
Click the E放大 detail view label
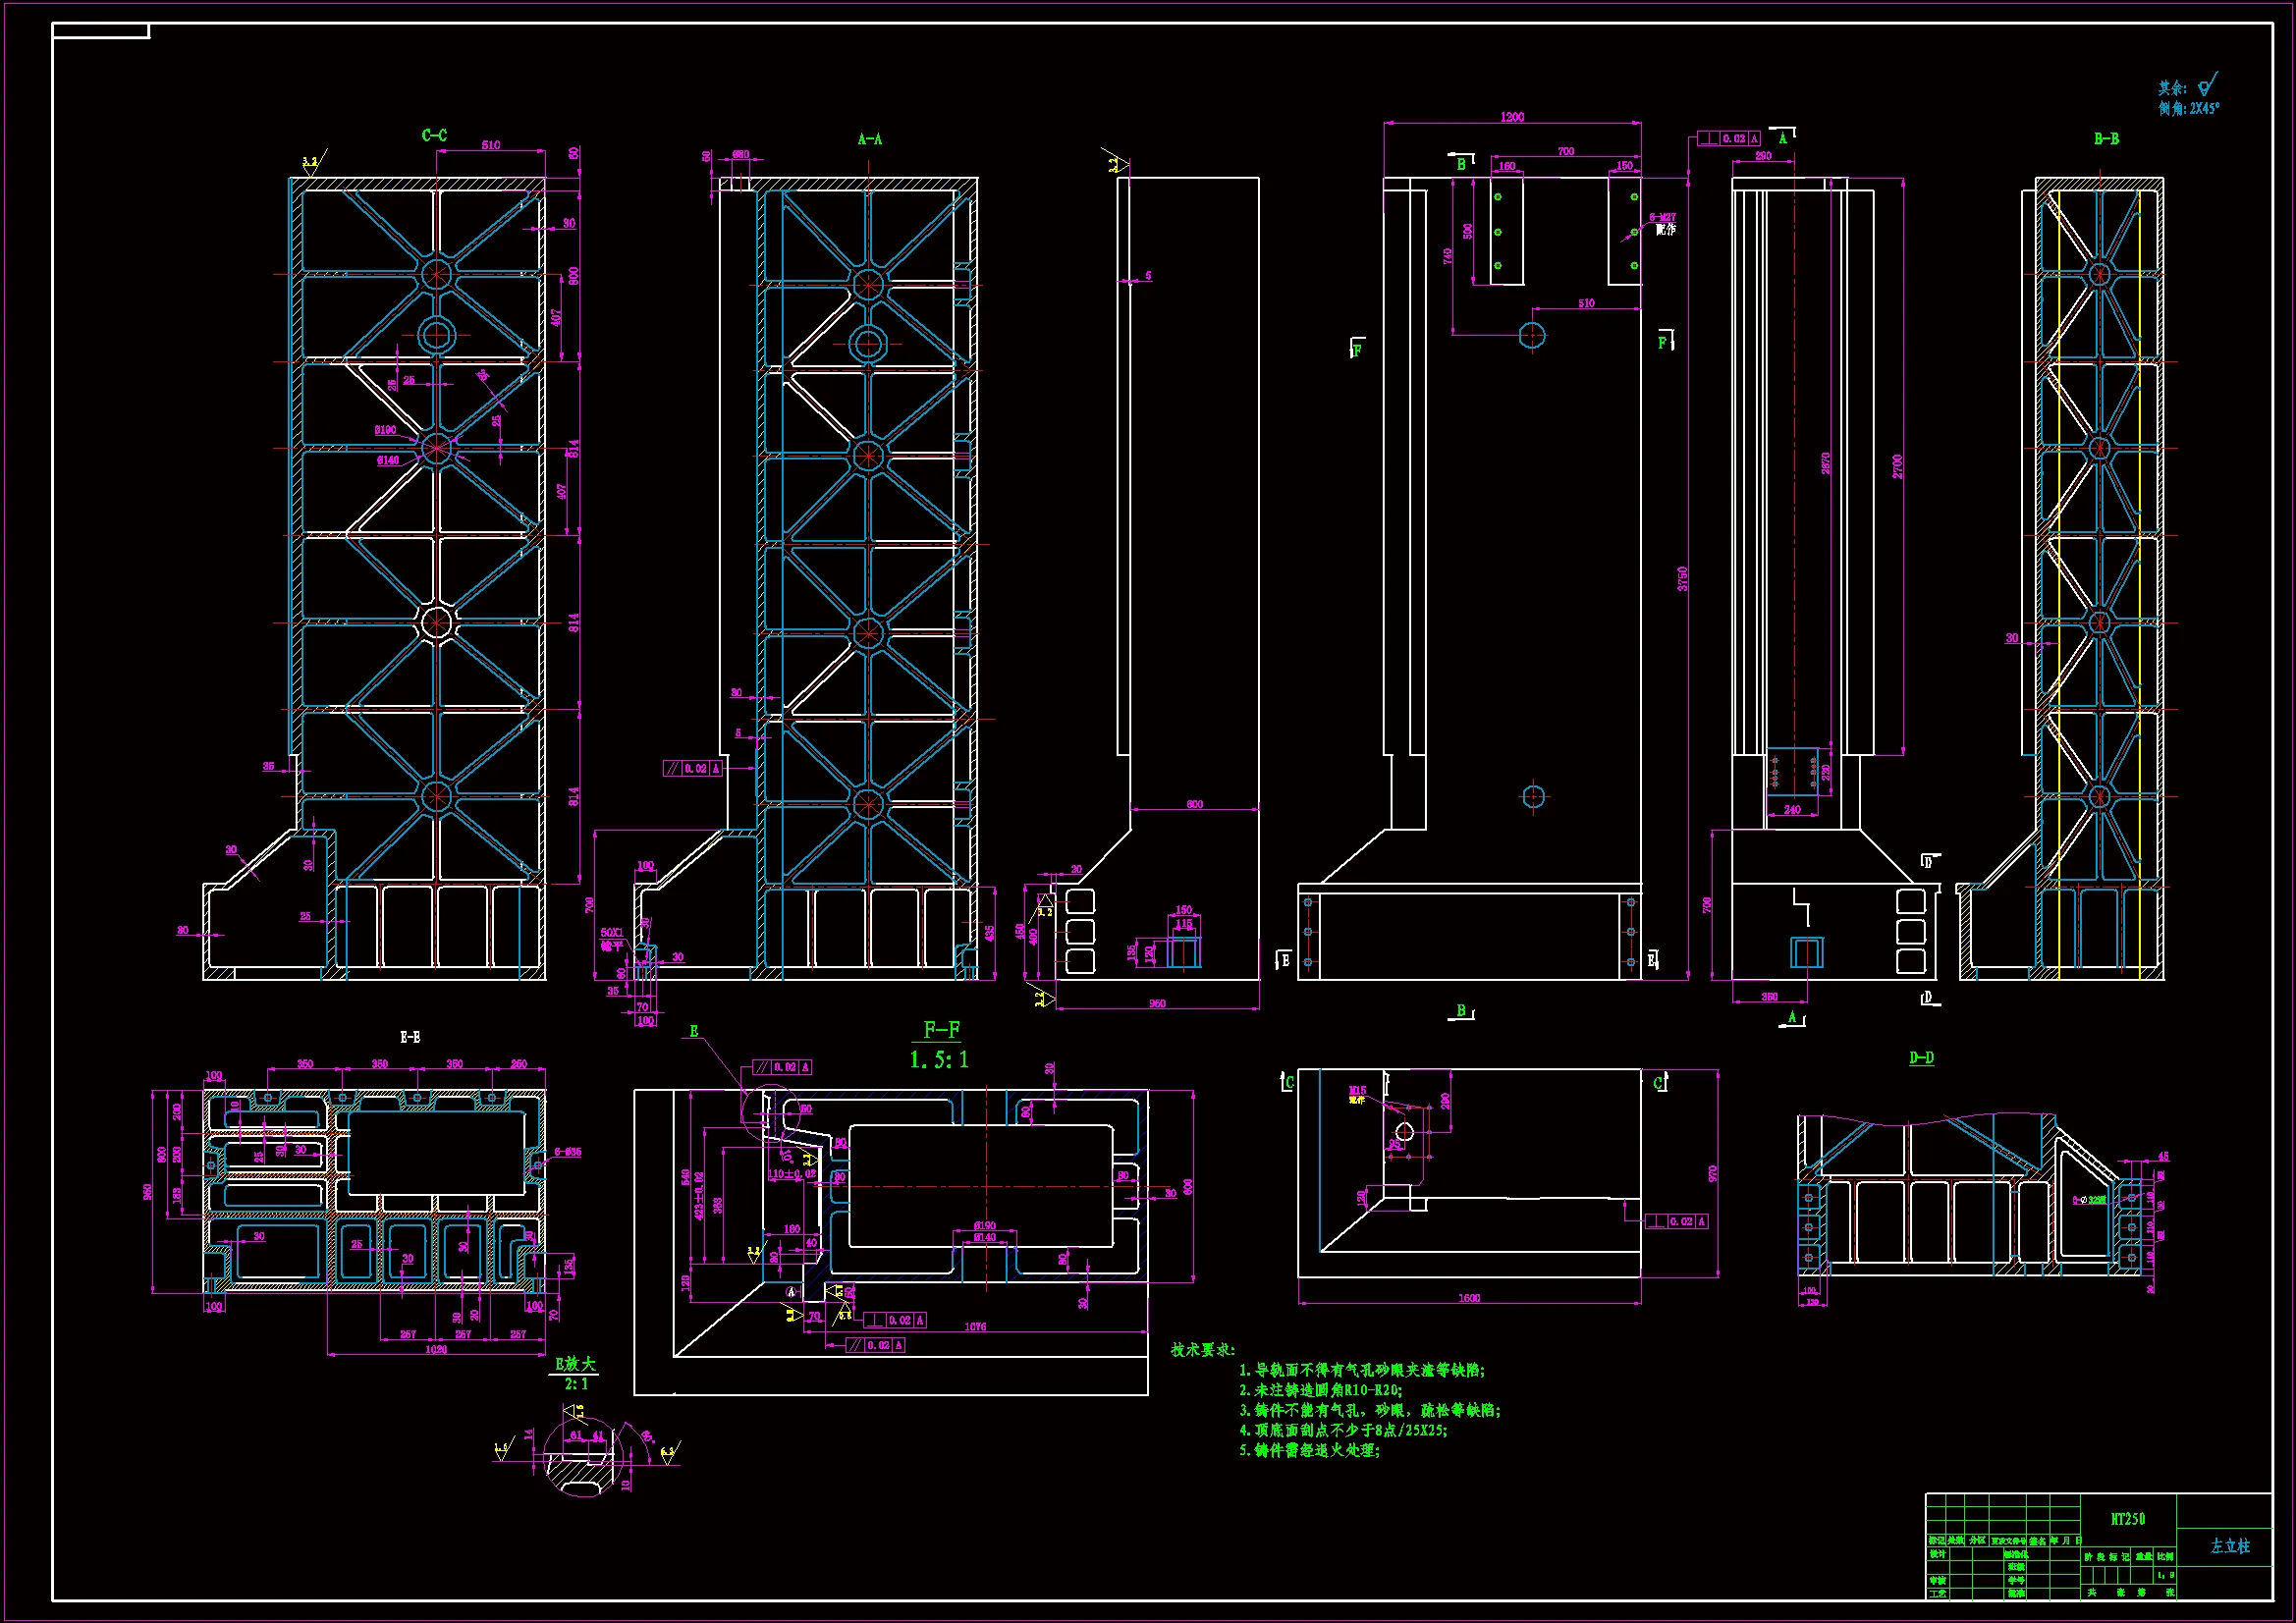tap(575, 1364)
